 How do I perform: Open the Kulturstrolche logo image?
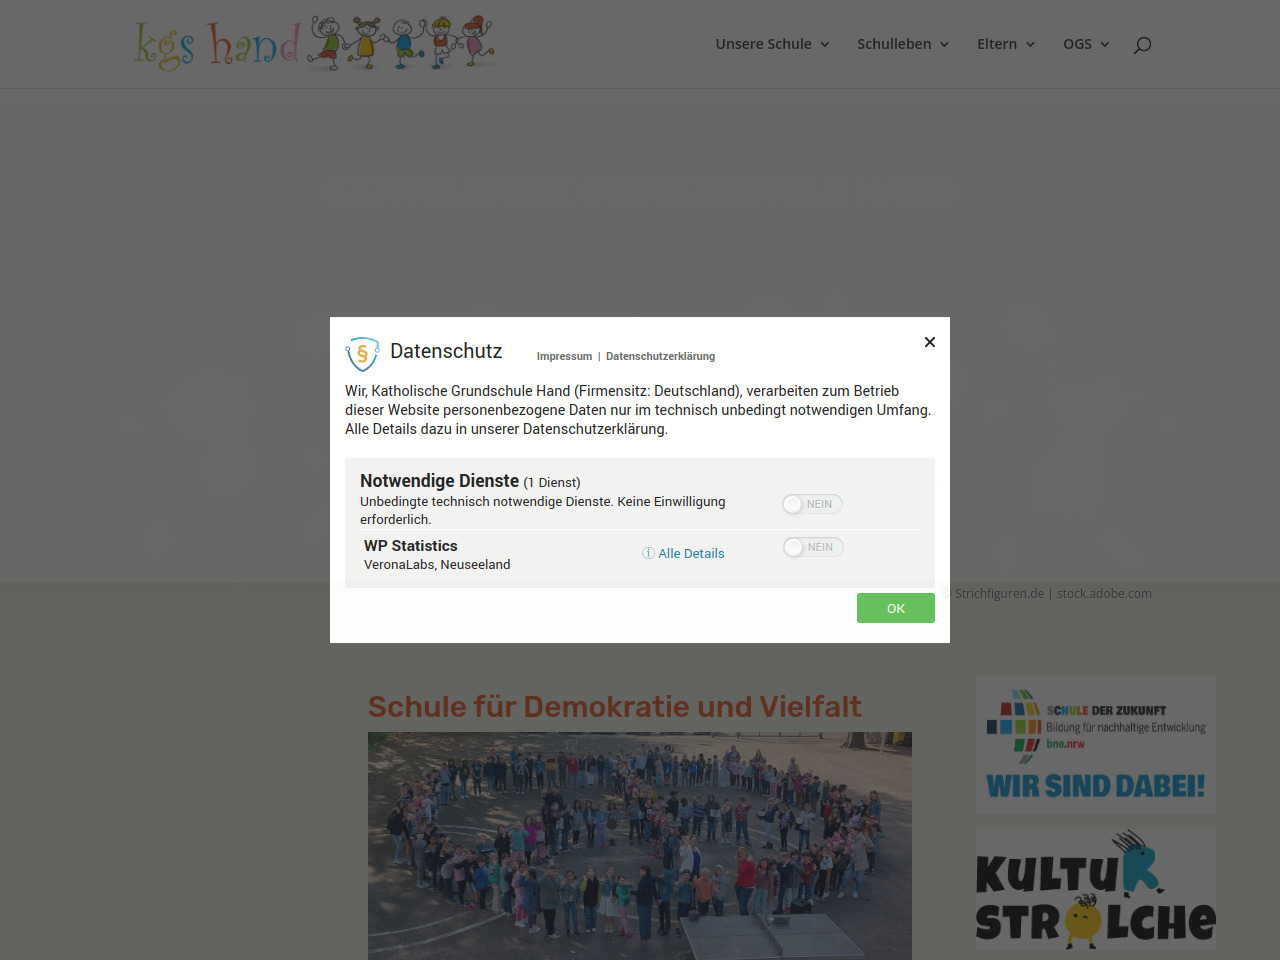1095,889
